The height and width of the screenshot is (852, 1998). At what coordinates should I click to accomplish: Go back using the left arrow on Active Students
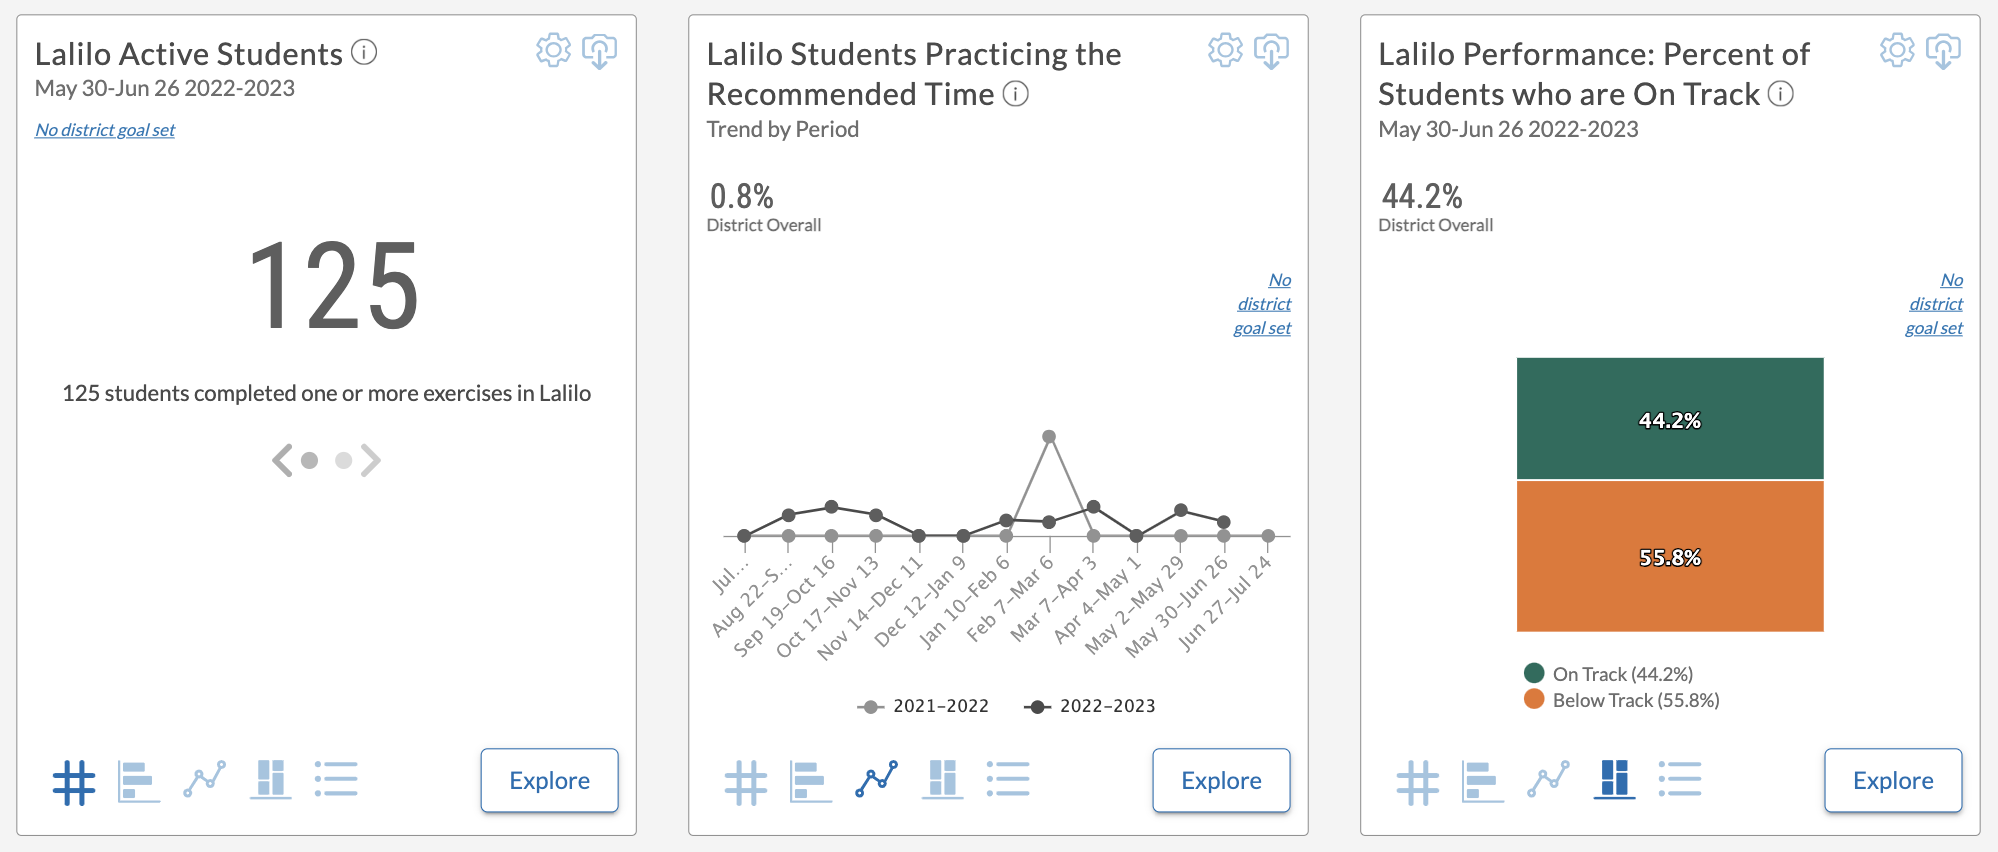(x=283, y=459)
